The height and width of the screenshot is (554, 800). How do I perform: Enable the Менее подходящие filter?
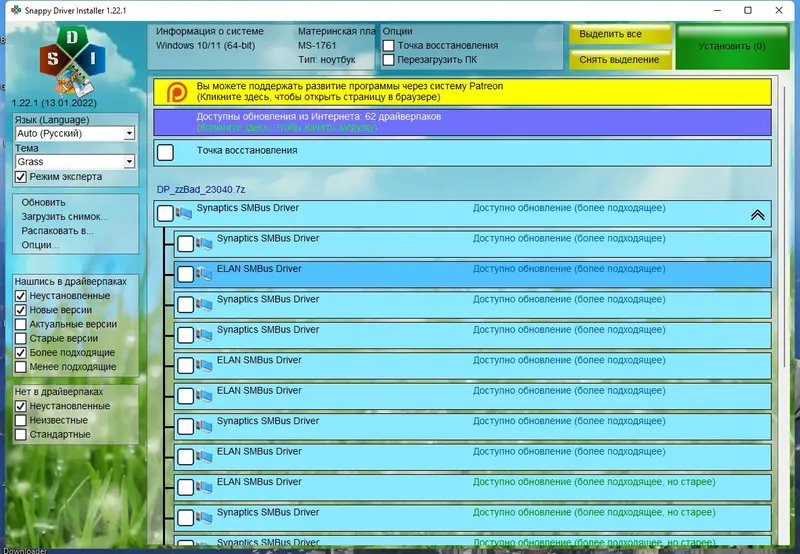pos(21,367)
